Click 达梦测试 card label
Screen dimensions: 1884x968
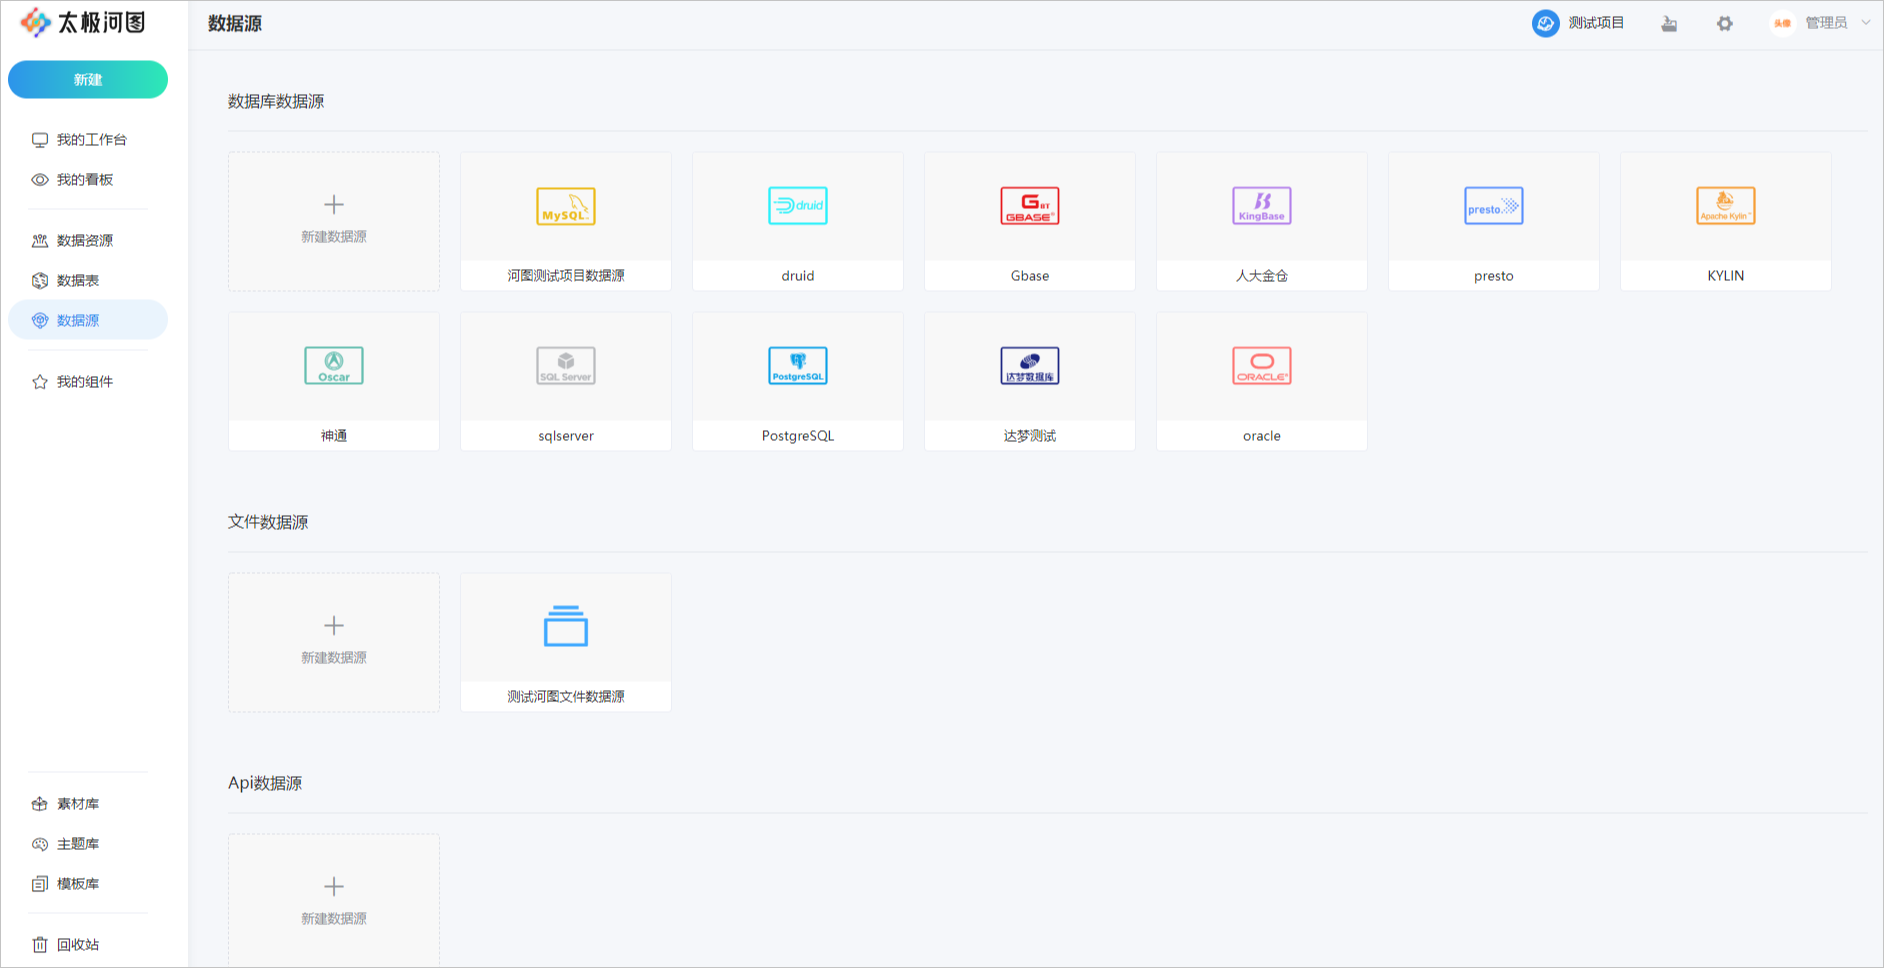[1030, 436]
